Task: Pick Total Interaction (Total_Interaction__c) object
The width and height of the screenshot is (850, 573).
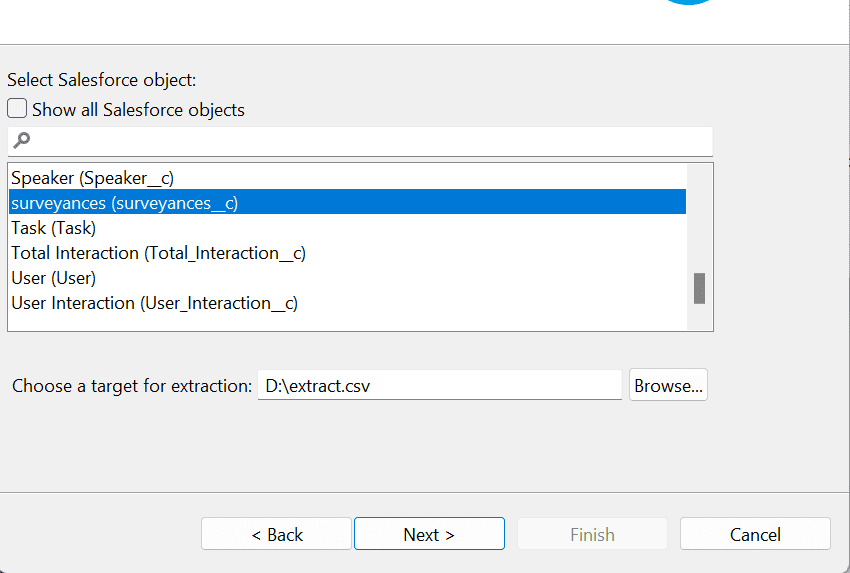Action: click(158, 253)
